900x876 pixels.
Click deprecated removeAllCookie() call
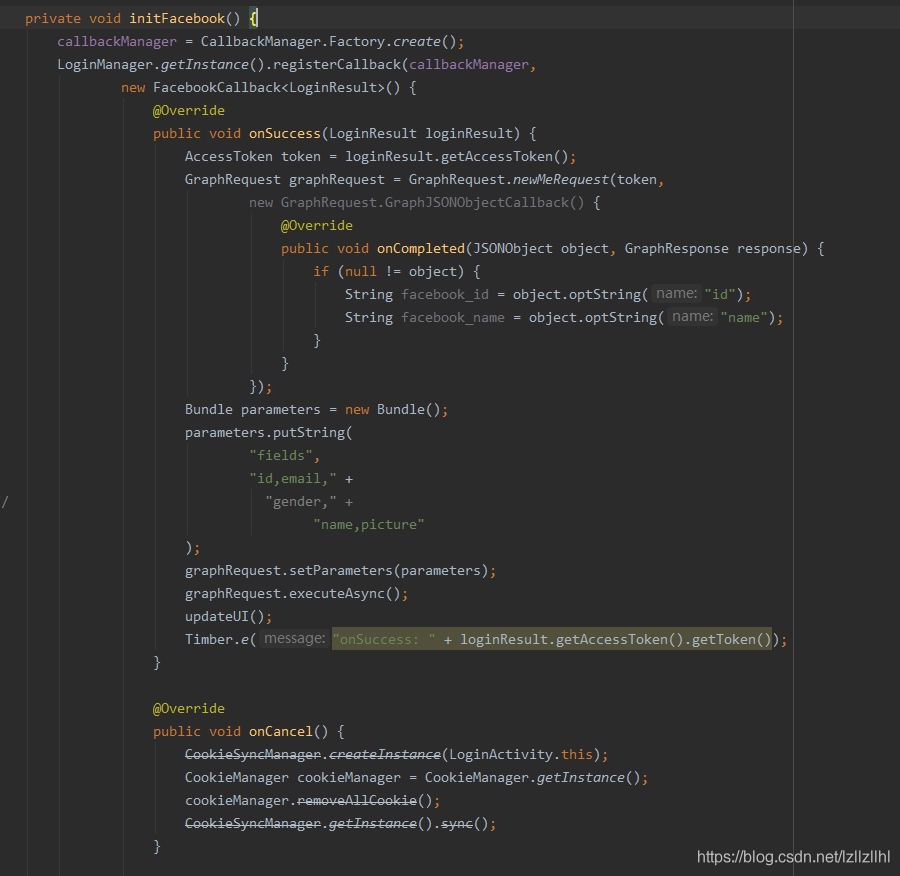[364, 800]
